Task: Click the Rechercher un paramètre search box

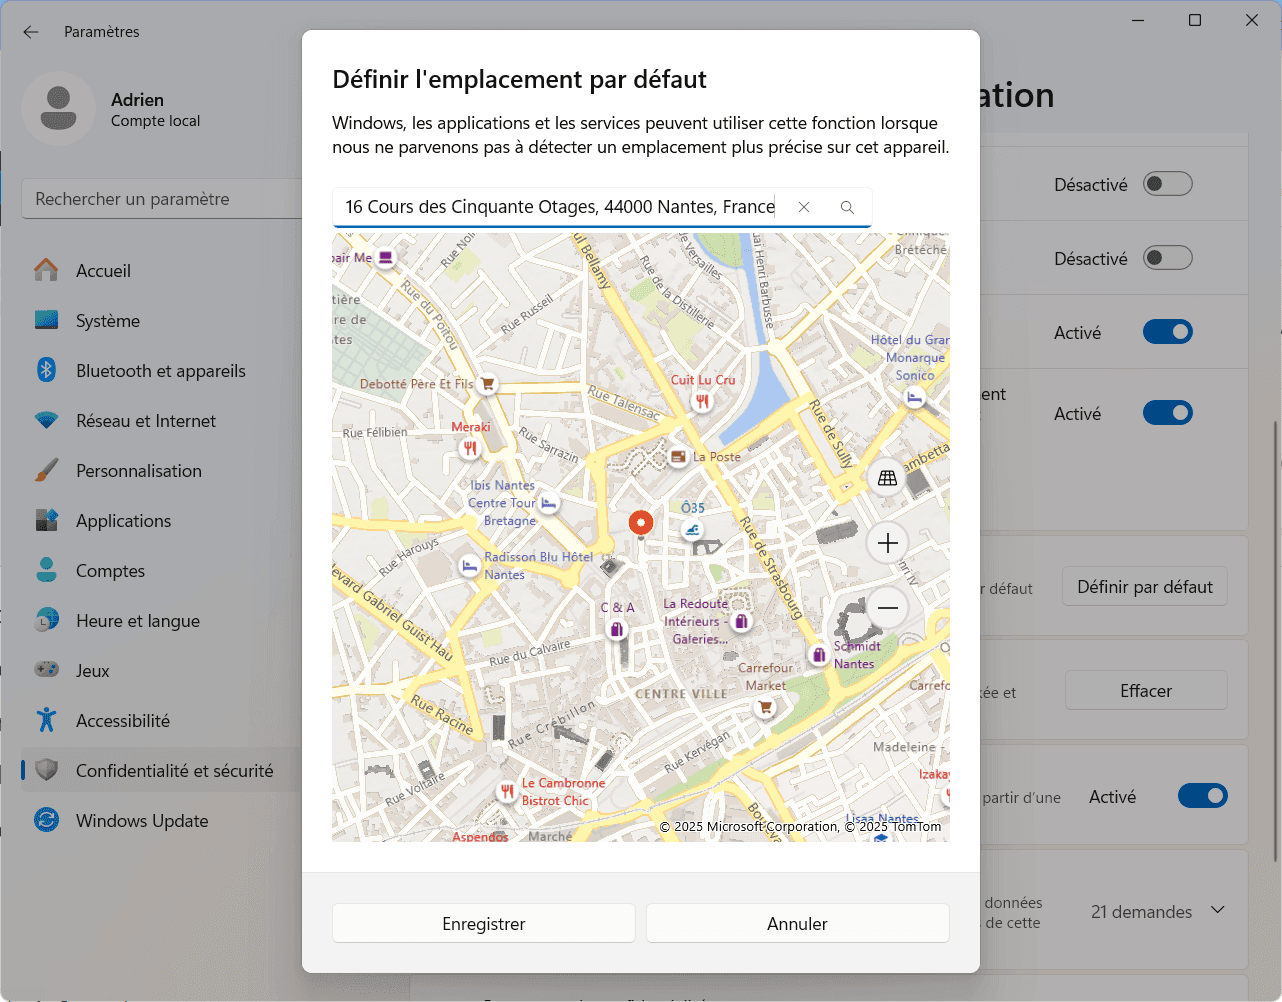Action: tap(162, 199)
